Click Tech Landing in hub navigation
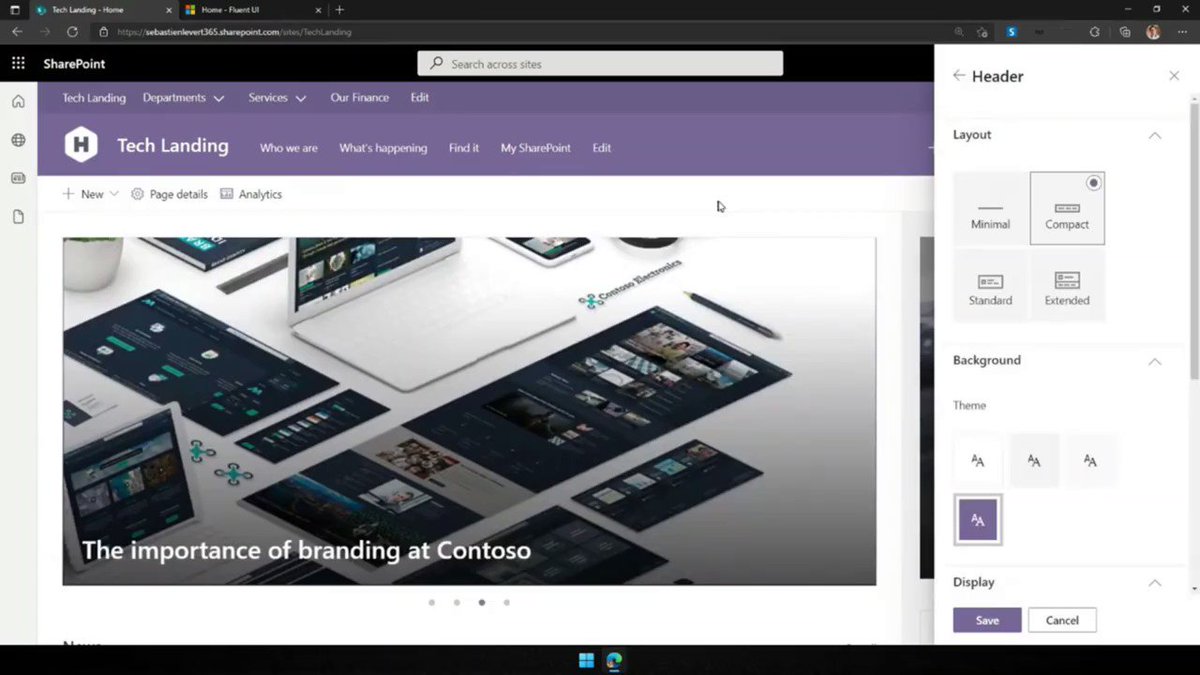1200x675 pixels. point(94,98)
